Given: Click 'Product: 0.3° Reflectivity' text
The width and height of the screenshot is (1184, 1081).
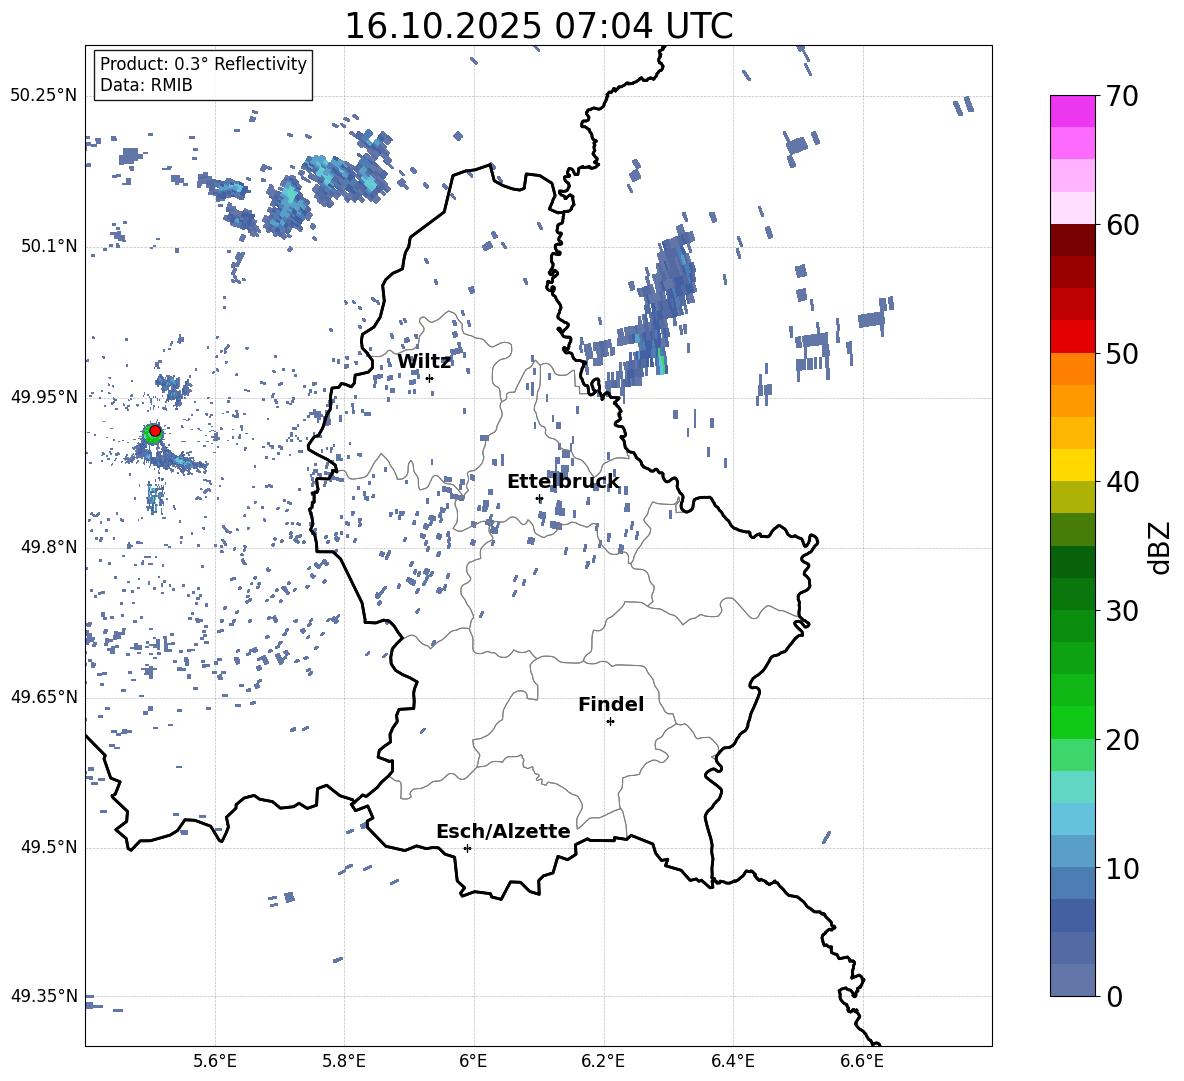Looking at the screenshot, I should [x=203, y=64].
